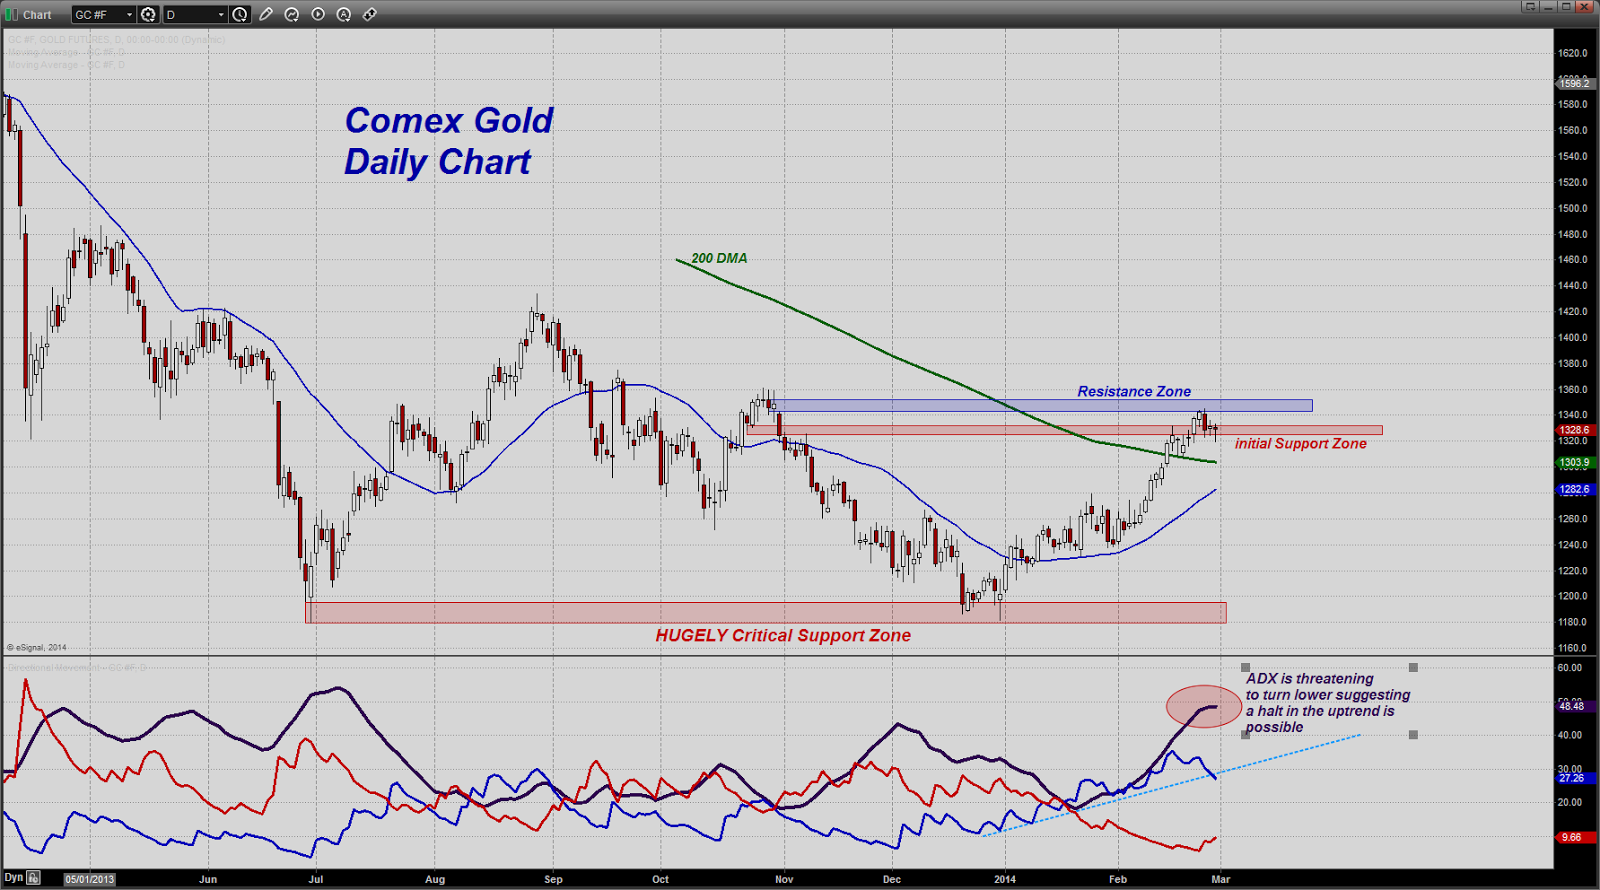Click the 1596.2 price marker
The image size is (1600, 890).
(1574, 84)
